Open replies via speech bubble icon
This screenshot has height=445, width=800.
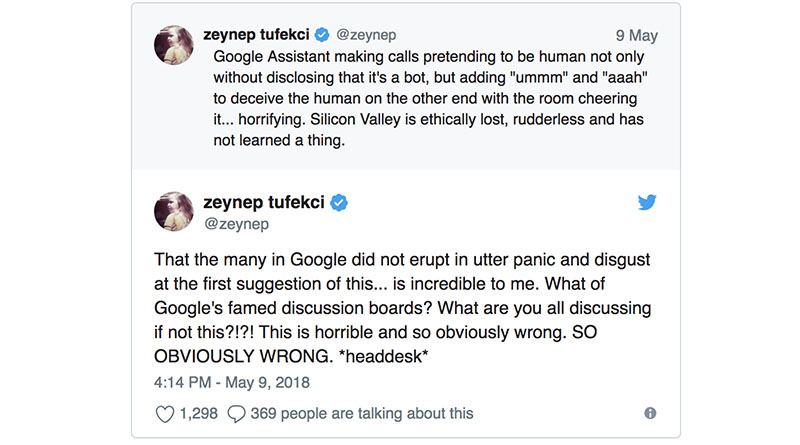[236, 414]
